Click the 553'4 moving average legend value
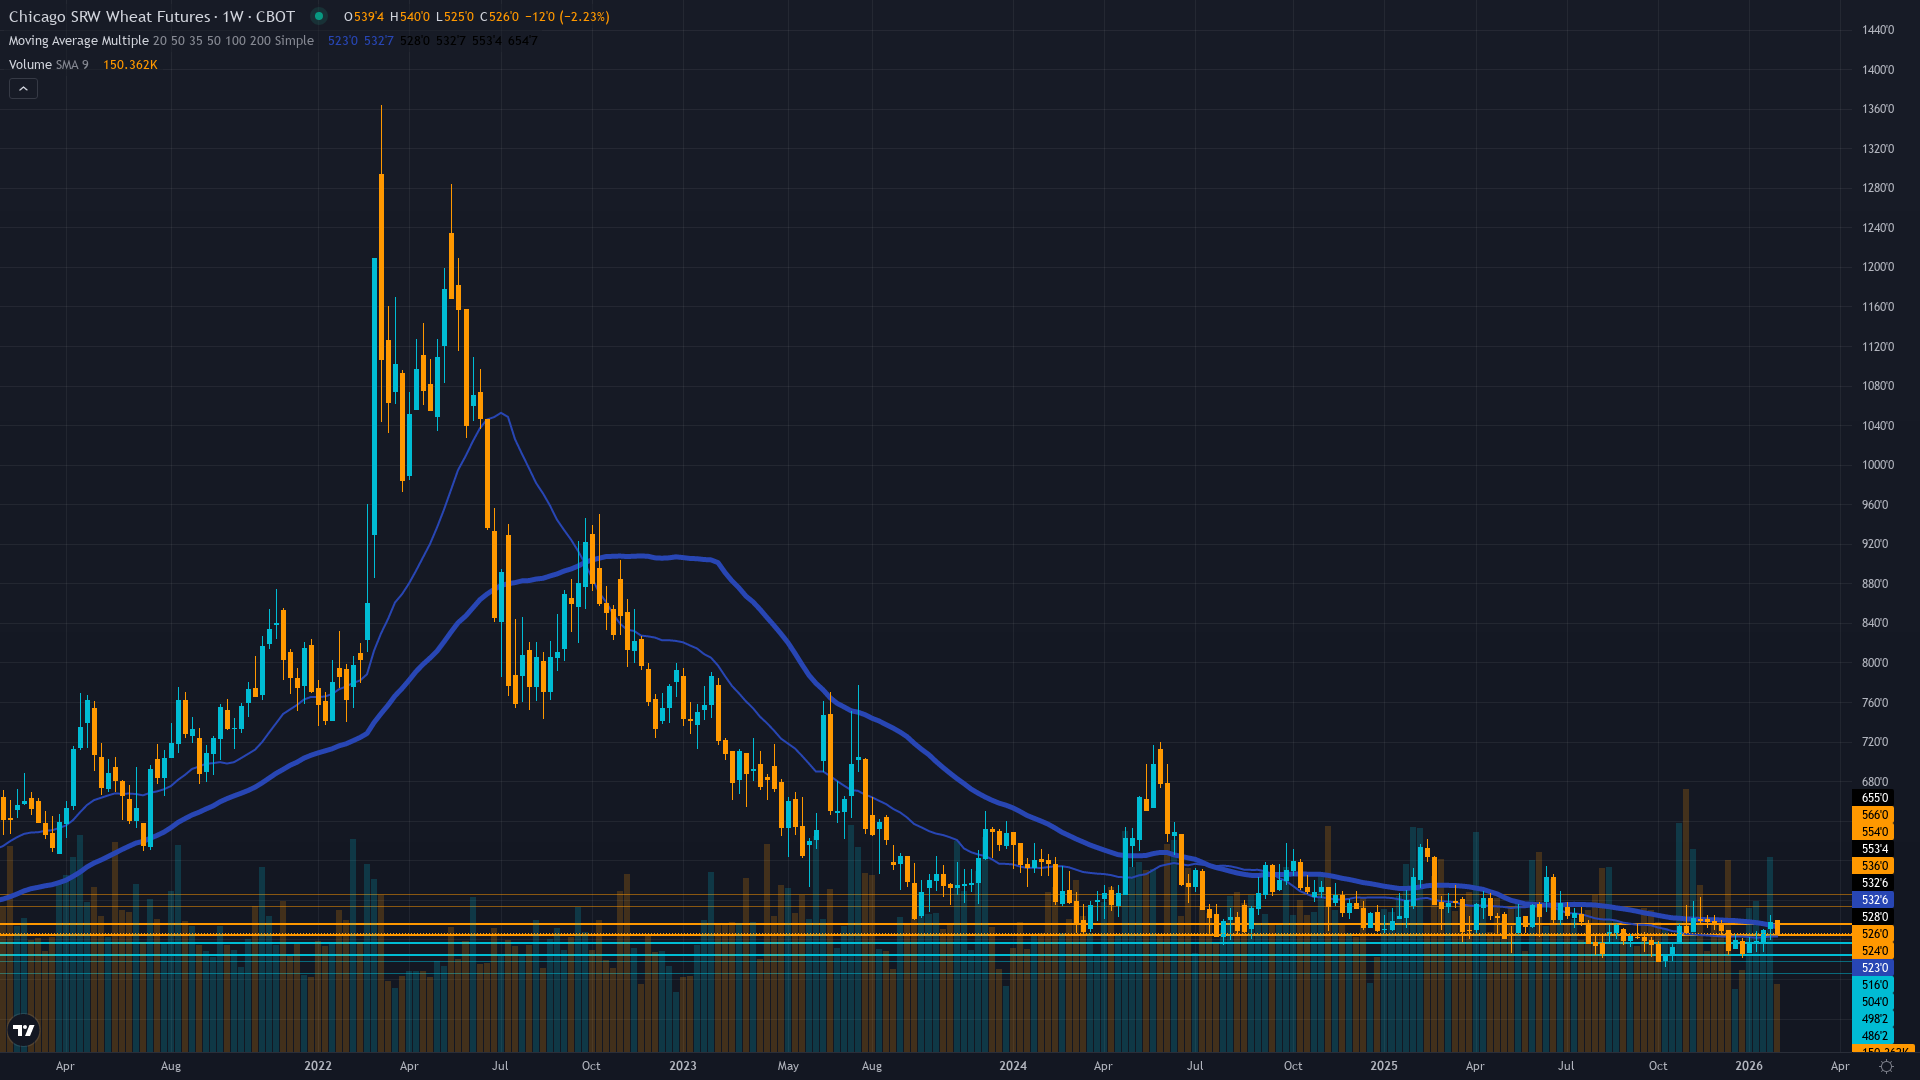Screen dimensions: 1920x1080 click(487, 41)
